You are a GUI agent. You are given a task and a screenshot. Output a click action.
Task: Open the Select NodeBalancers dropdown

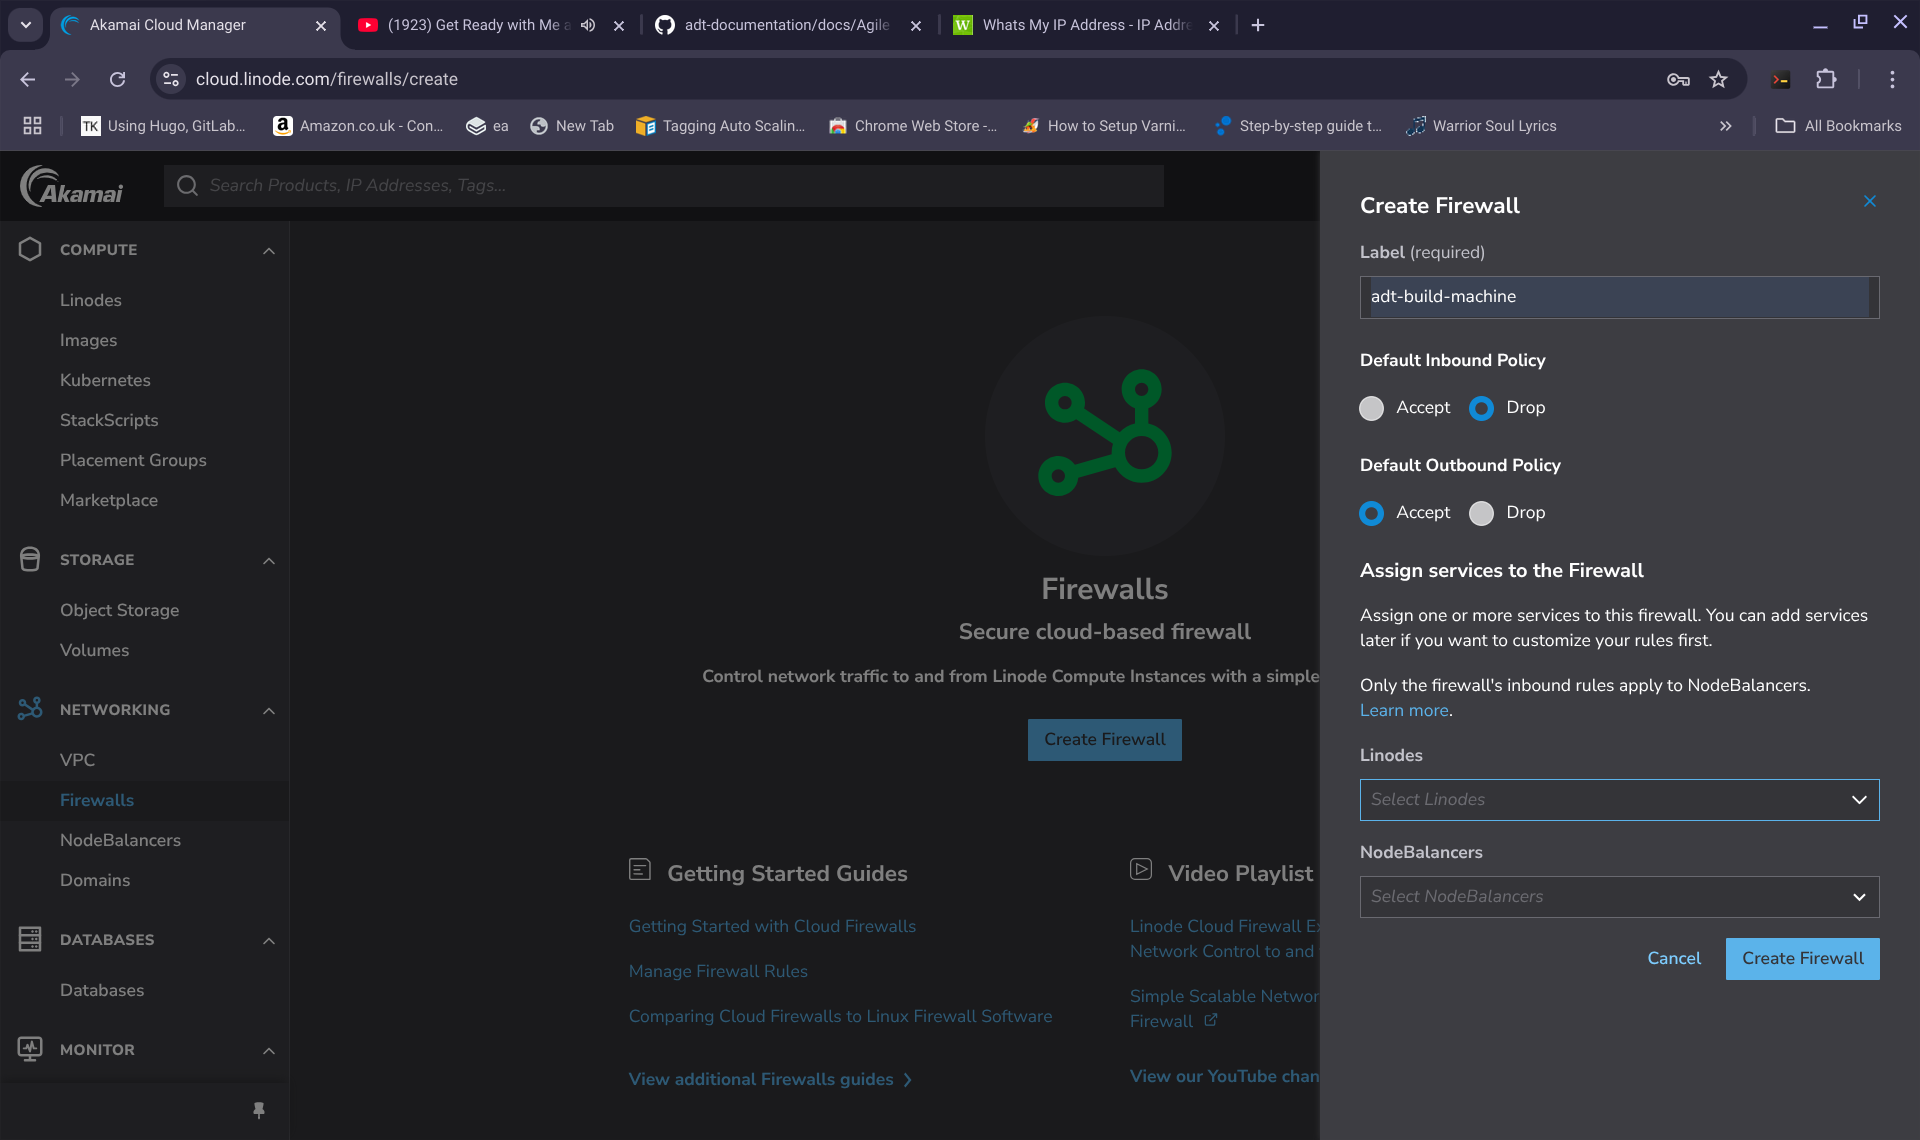coord(1618,897)
